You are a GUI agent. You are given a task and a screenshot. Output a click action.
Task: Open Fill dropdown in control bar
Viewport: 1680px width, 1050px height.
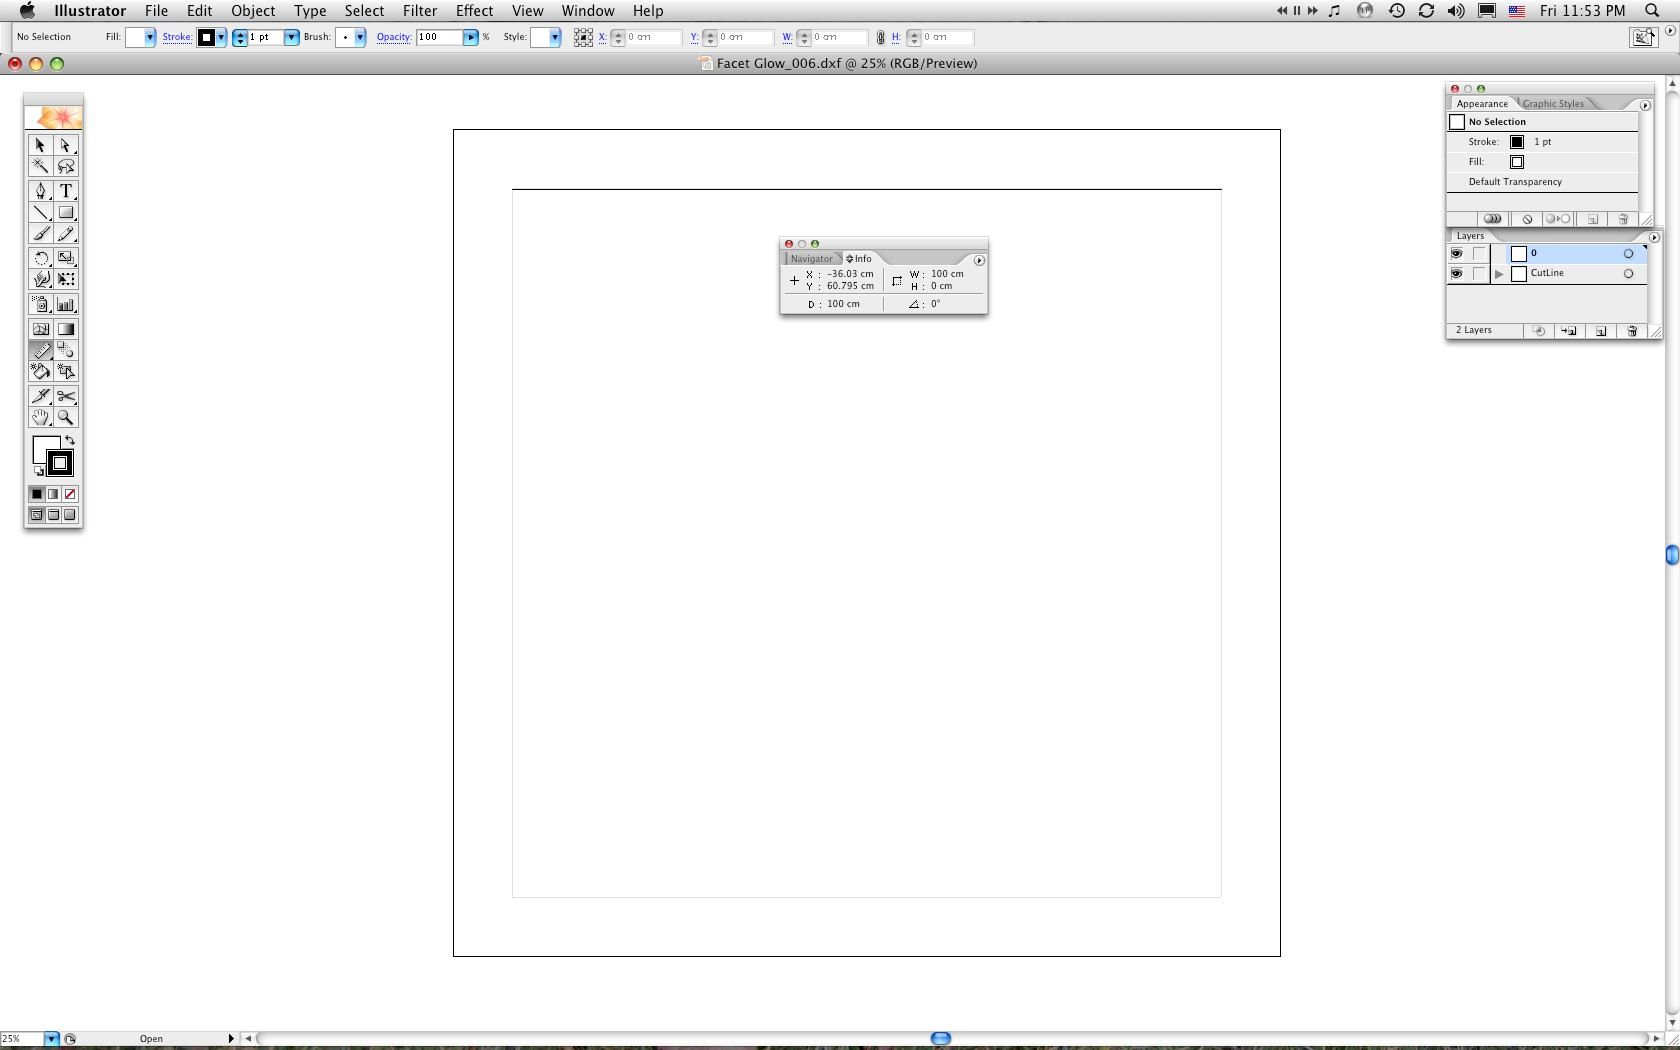150,37
